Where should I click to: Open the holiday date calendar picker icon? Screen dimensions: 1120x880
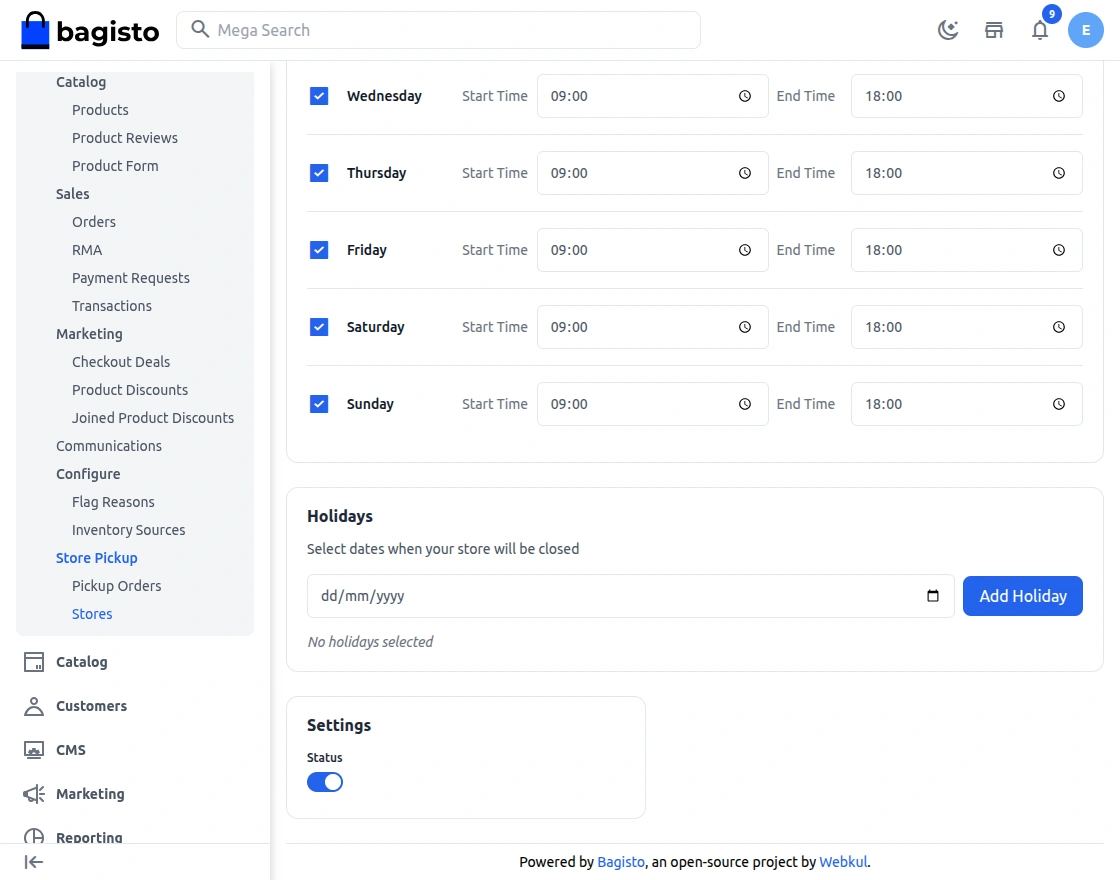(x=932, y=596)
